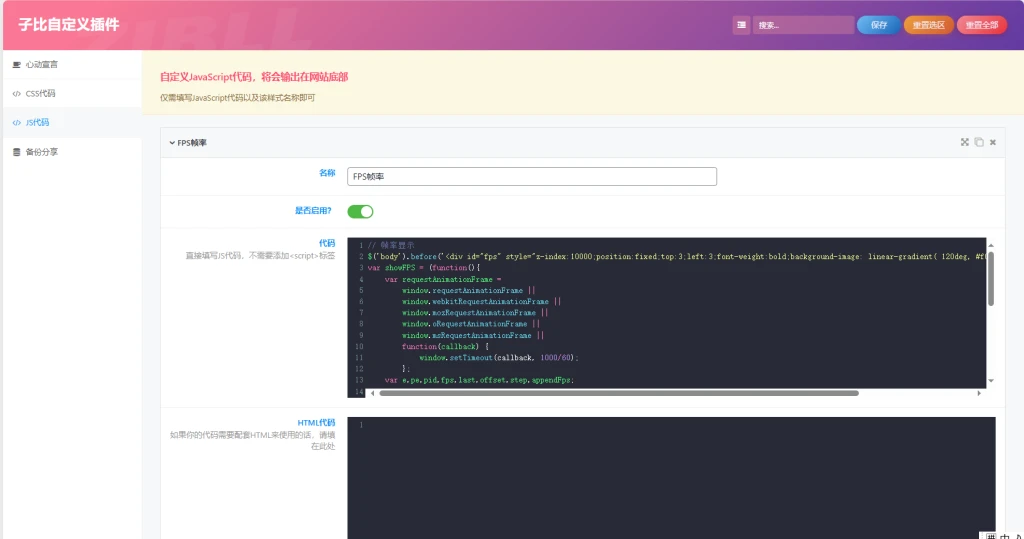Click the red 重置全部 button
This screenshot has width=1024, height=539.
[981, 25]
